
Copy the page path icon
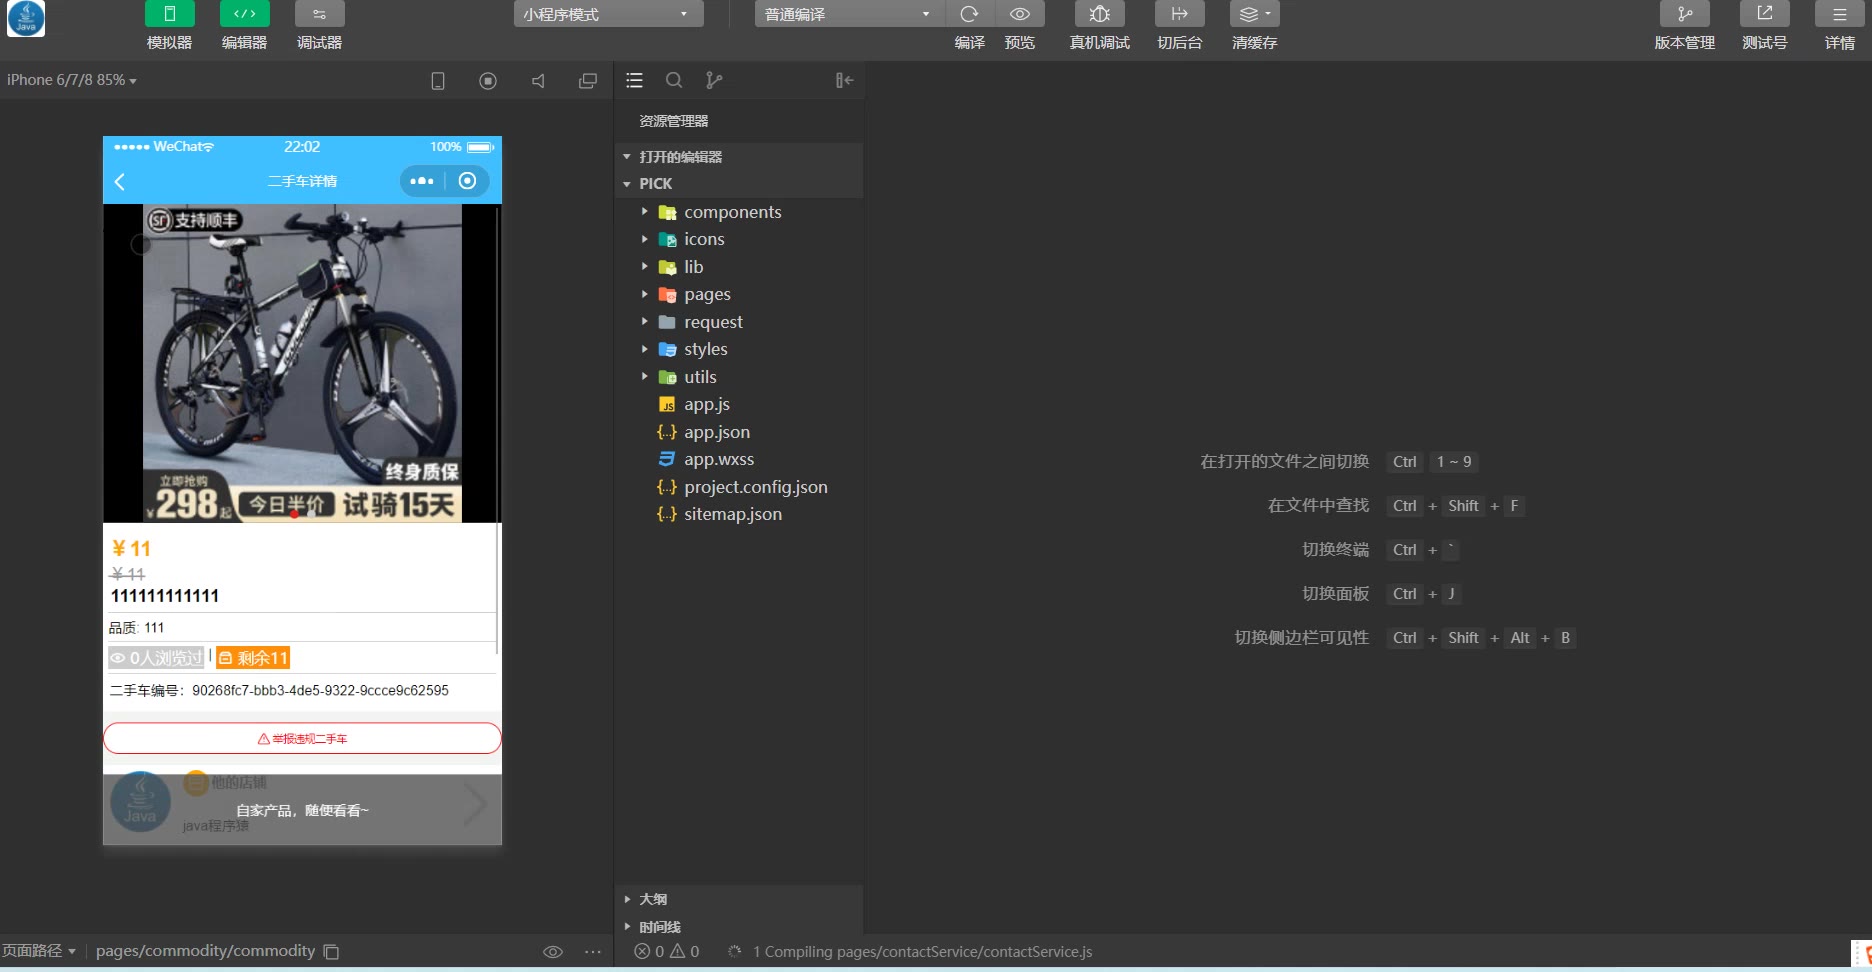pos(332,952)
